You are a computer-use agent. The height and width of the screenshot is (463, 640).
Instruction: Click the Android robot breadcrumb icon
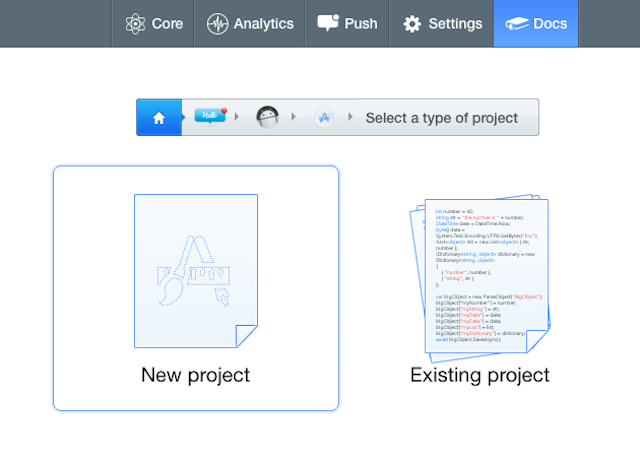click(267, 117)
